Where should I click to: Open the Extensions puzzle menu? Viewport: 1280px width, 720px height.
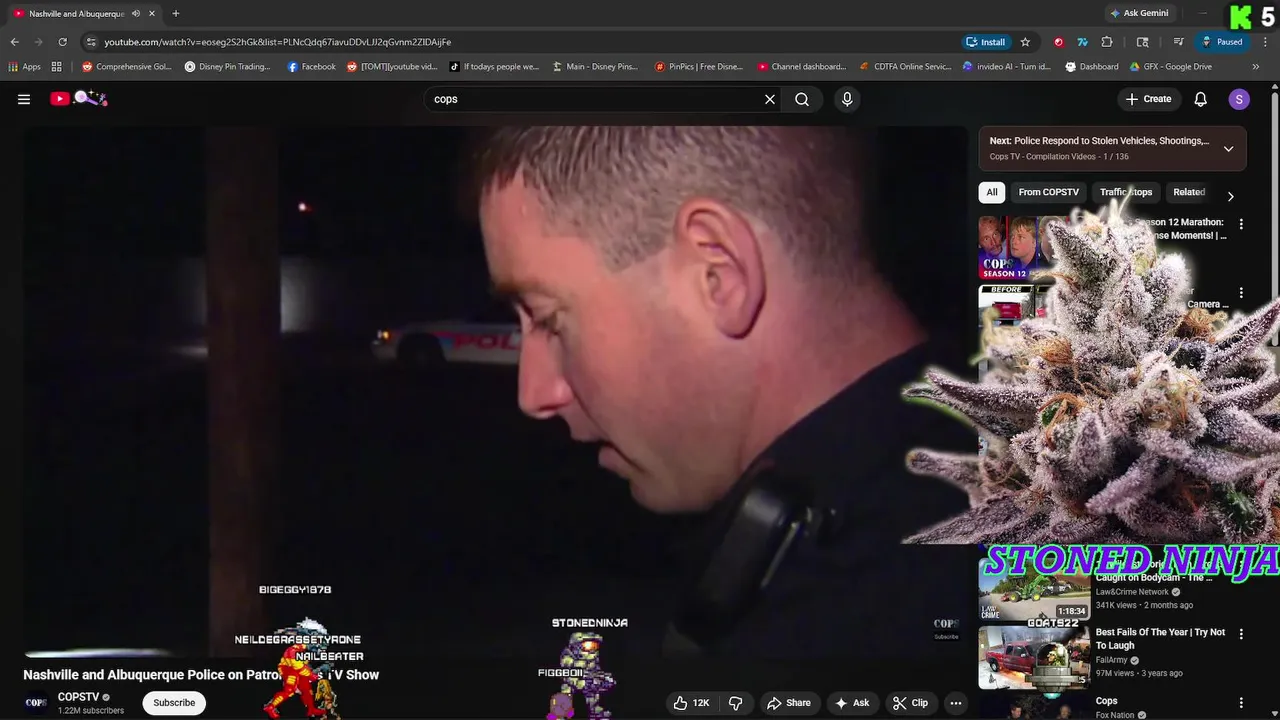click(1107, 42)
